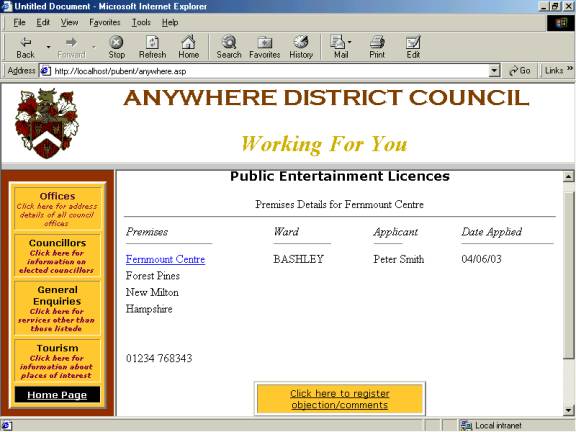Image resolution: width=576 pixels, height=432 pixels.
Task: Open the Favorites toolbar button
Action: [264, 47]
